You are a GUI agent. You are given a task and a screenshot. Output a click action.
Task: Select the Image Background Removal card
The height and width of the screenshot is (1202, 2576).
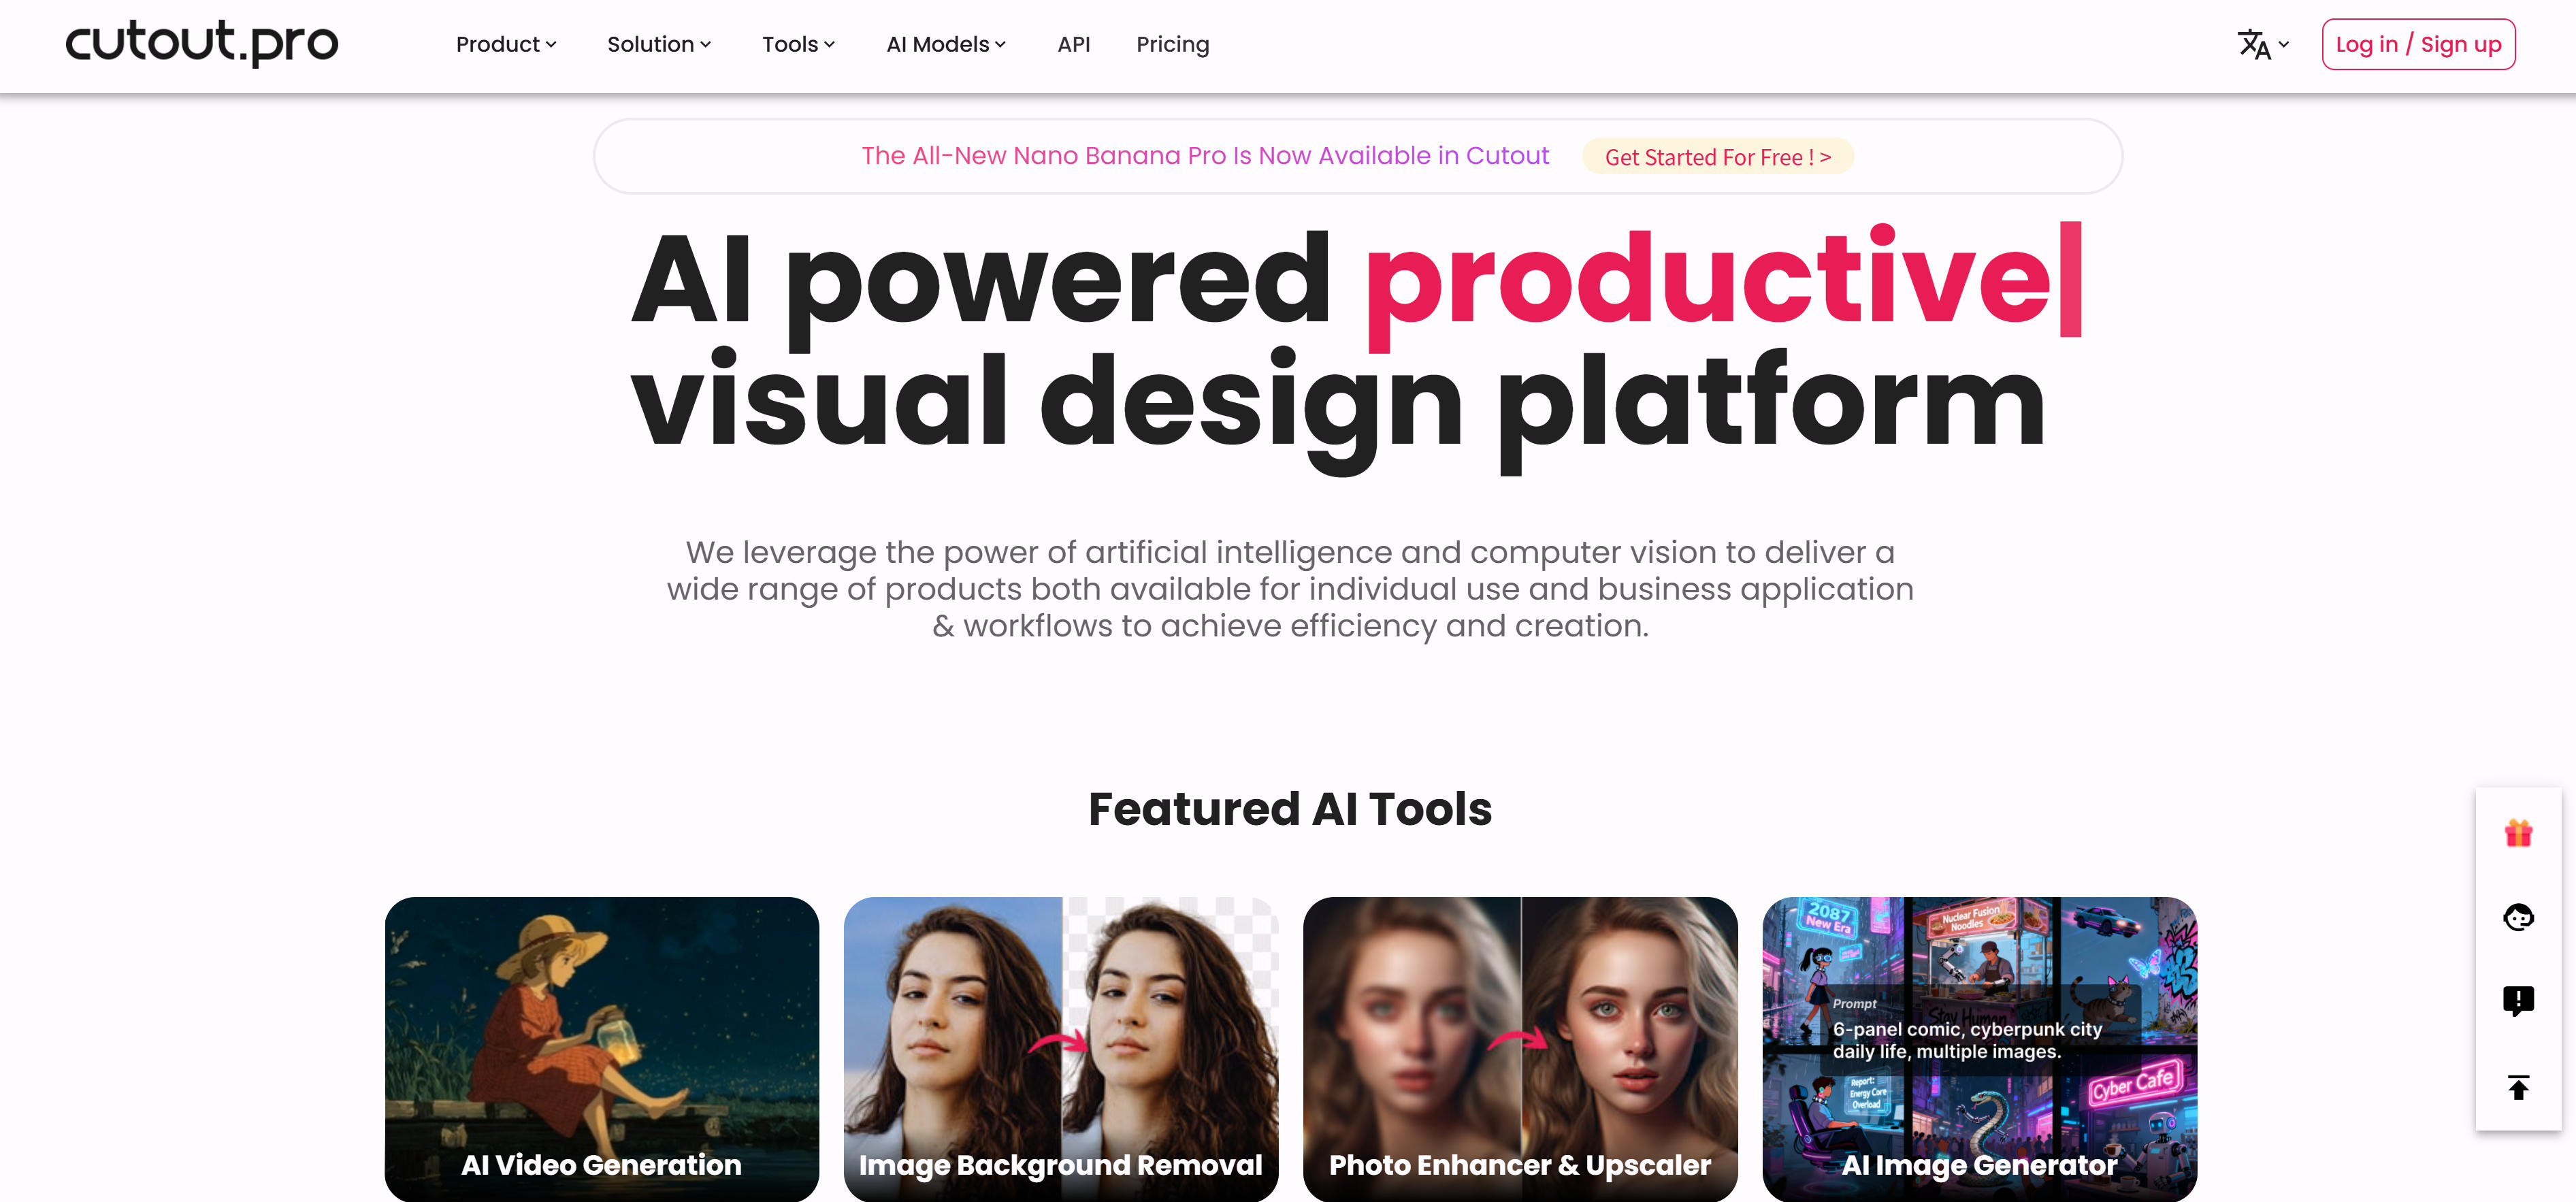[1060, 1048]
